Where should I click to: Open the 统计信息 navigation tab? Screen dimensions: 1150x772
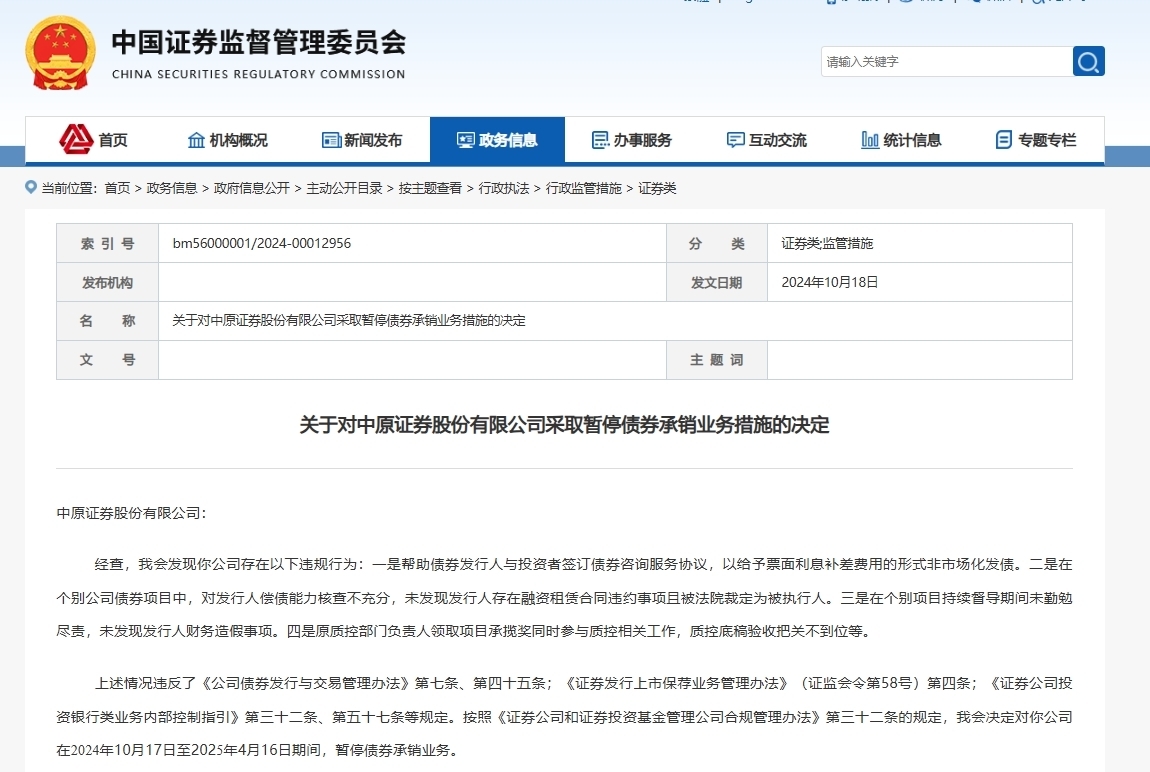[901, 139]
